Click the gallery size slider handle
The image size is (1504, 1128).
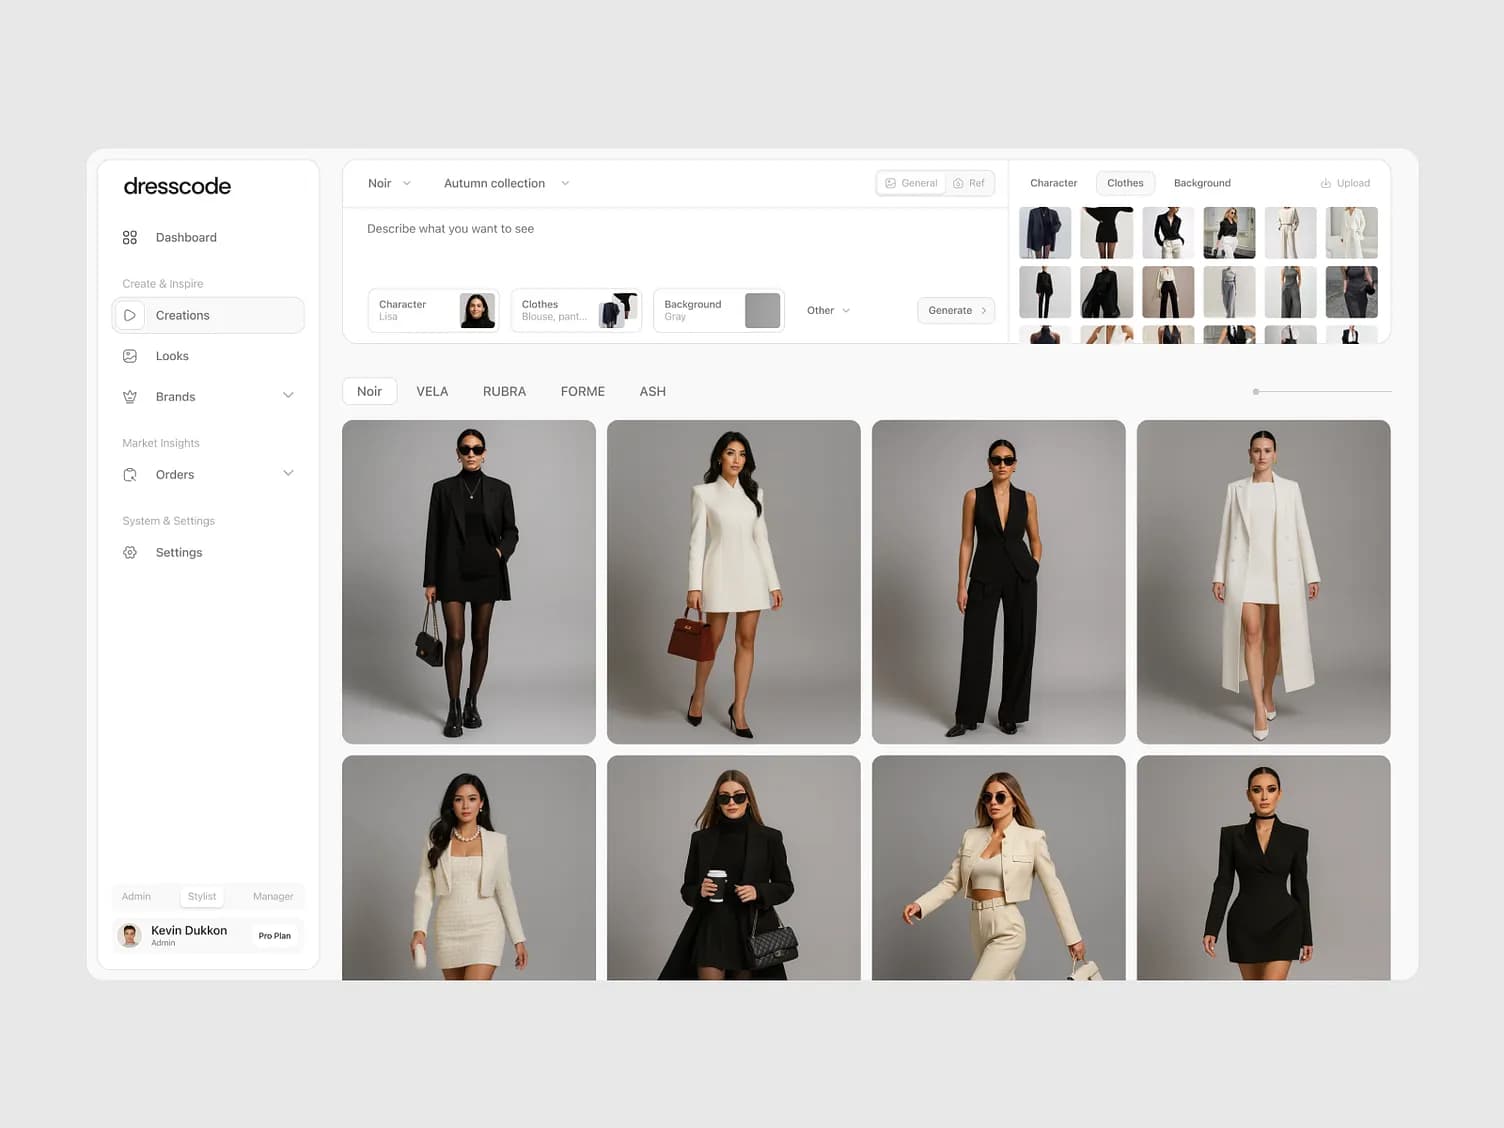[1256, 392]
